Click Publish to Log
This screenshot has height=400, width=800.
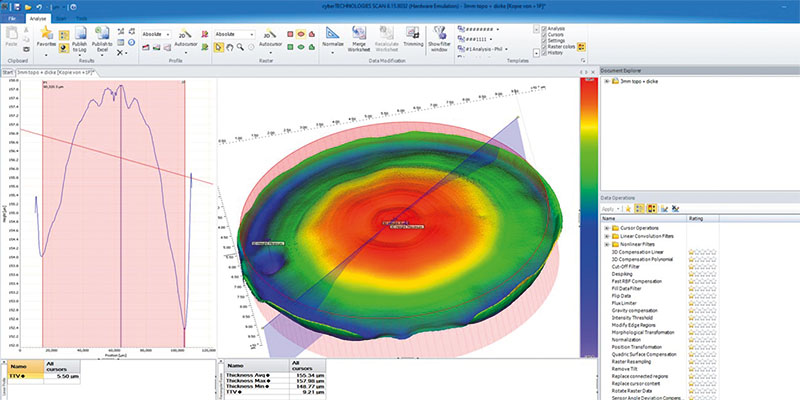click(x=80, y=39)
